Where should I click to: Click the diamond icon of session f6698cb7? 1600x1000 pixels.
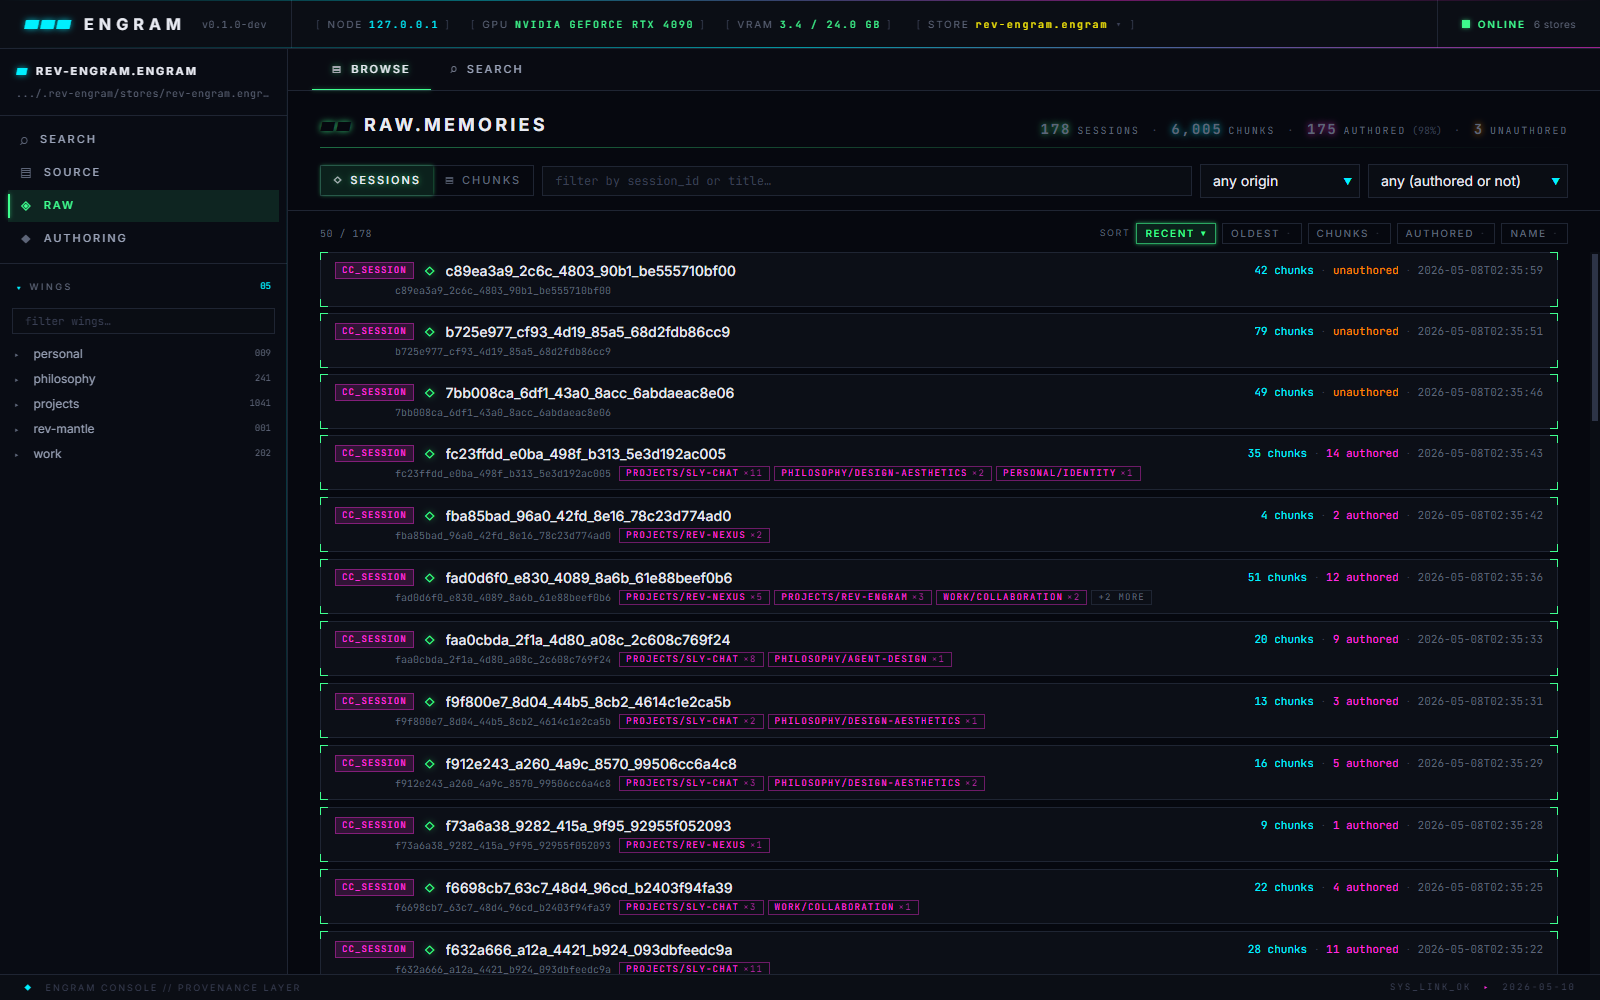click(x=430, y=888)
